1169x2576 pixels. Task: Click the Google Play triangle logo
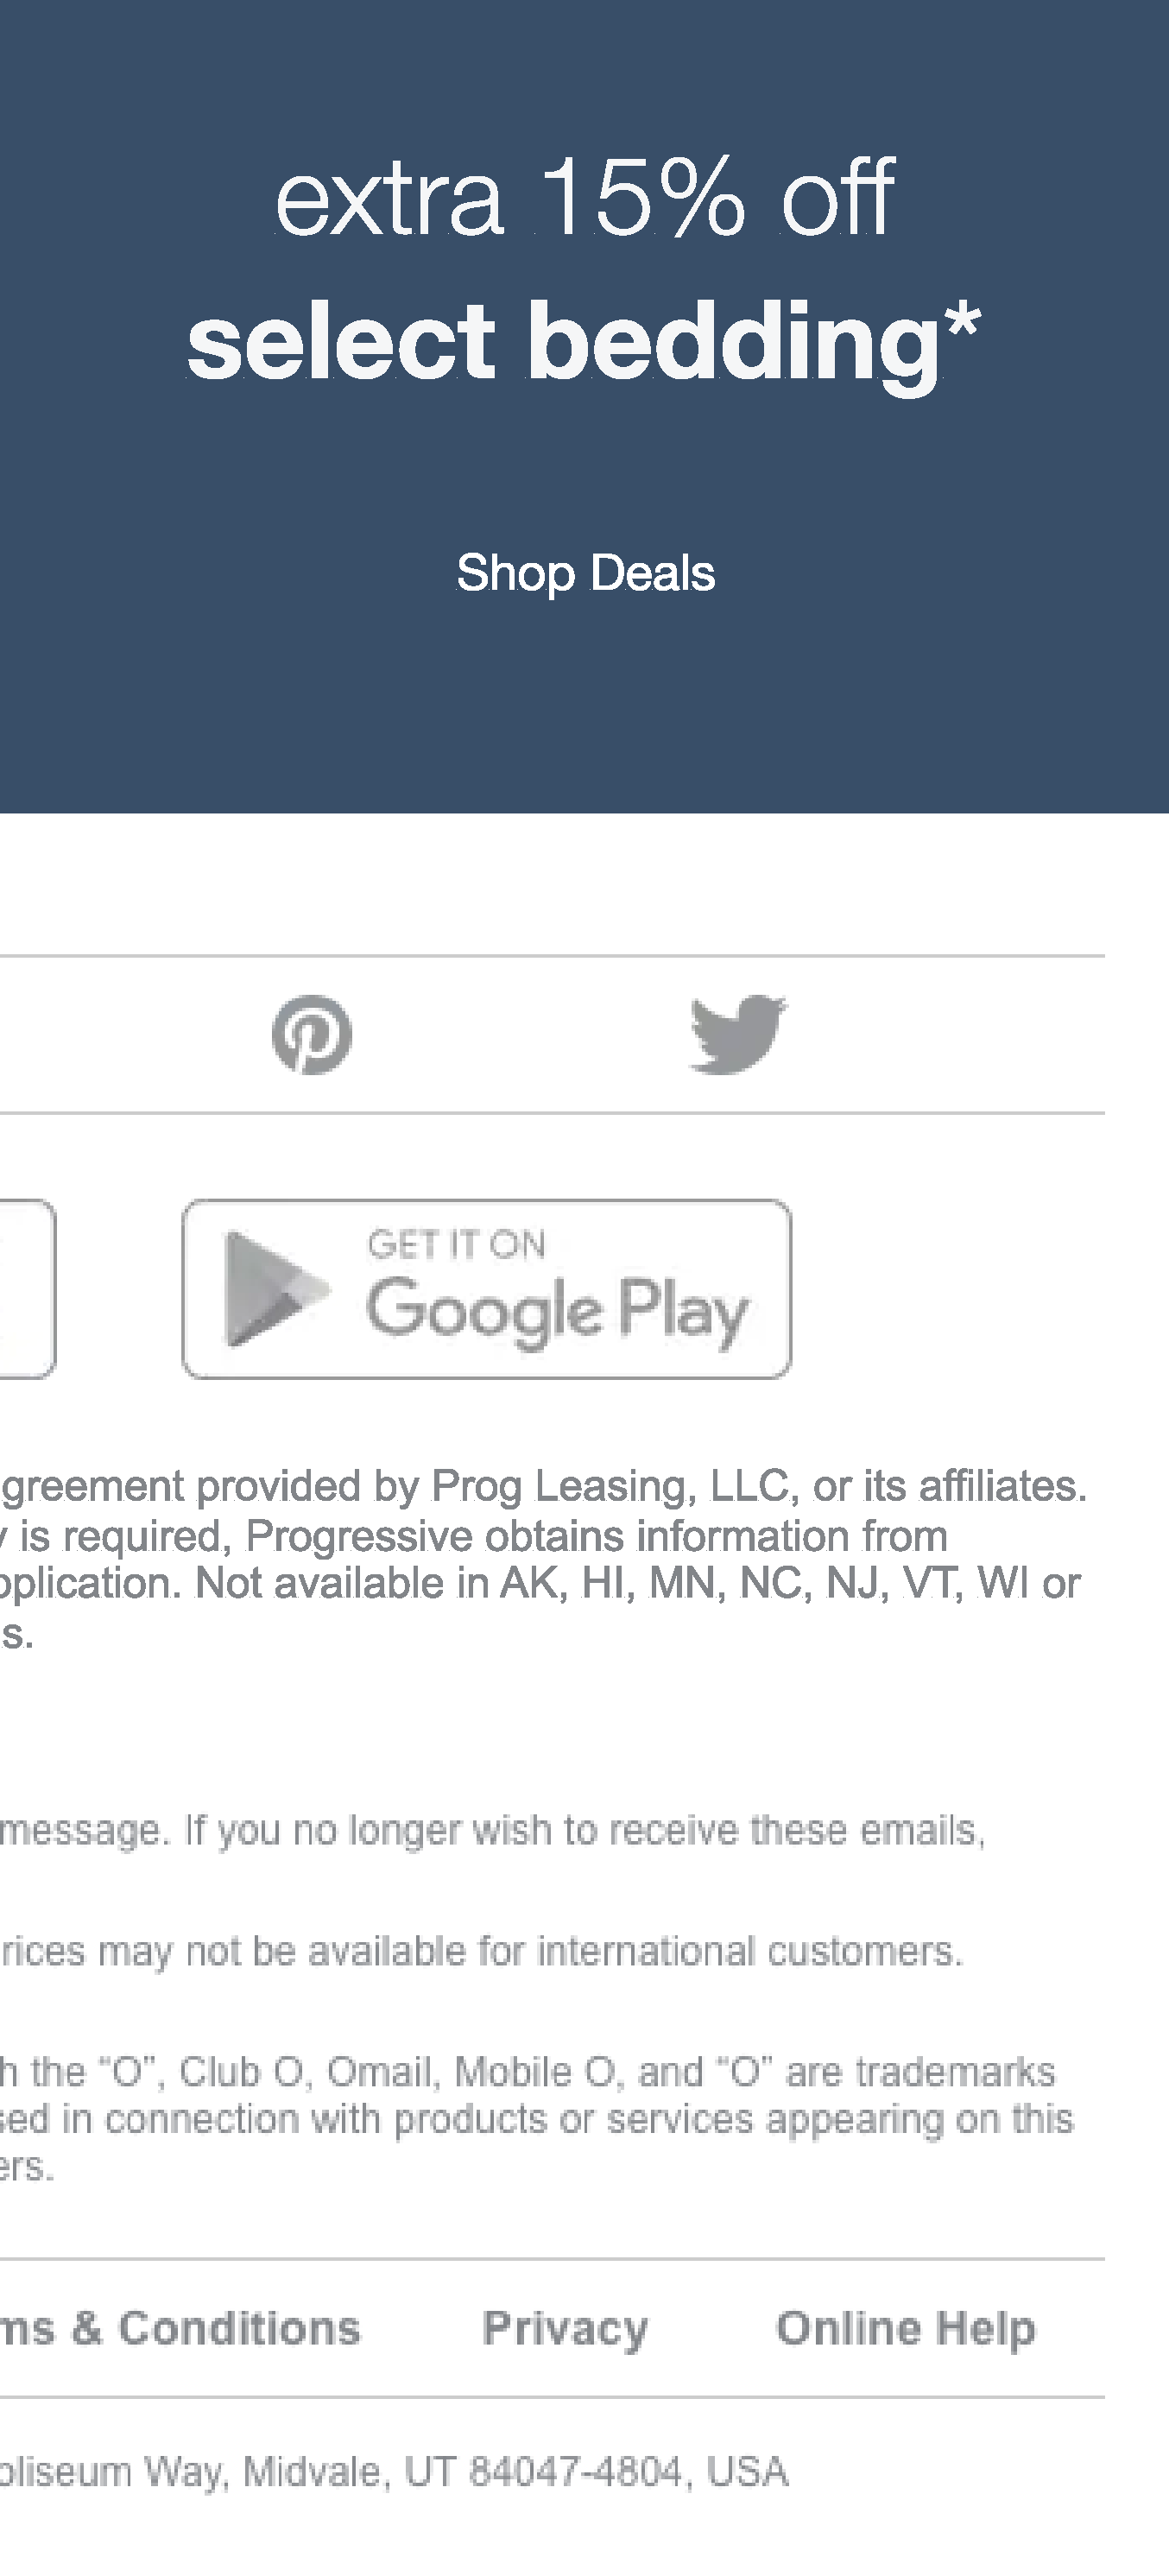274,1289
